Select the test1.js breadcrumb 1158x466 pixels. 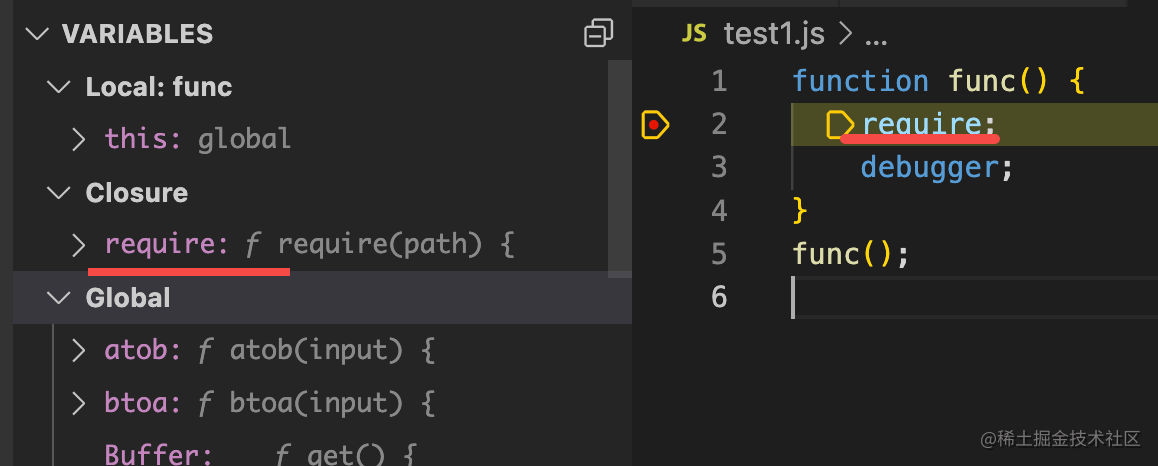(x=774, y=34)
